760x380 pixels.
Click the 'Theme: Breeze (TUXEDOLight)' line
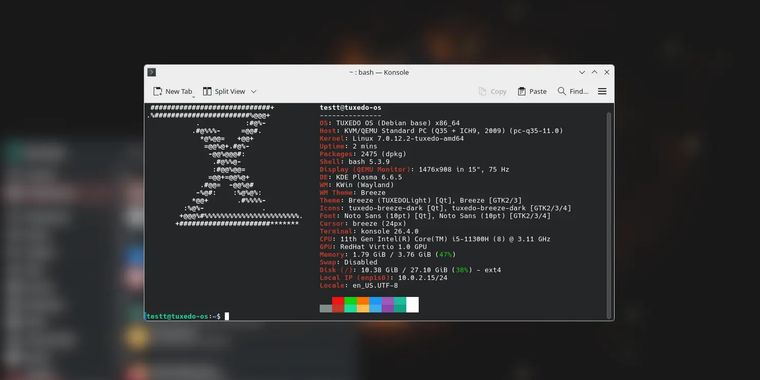[421, 201]
